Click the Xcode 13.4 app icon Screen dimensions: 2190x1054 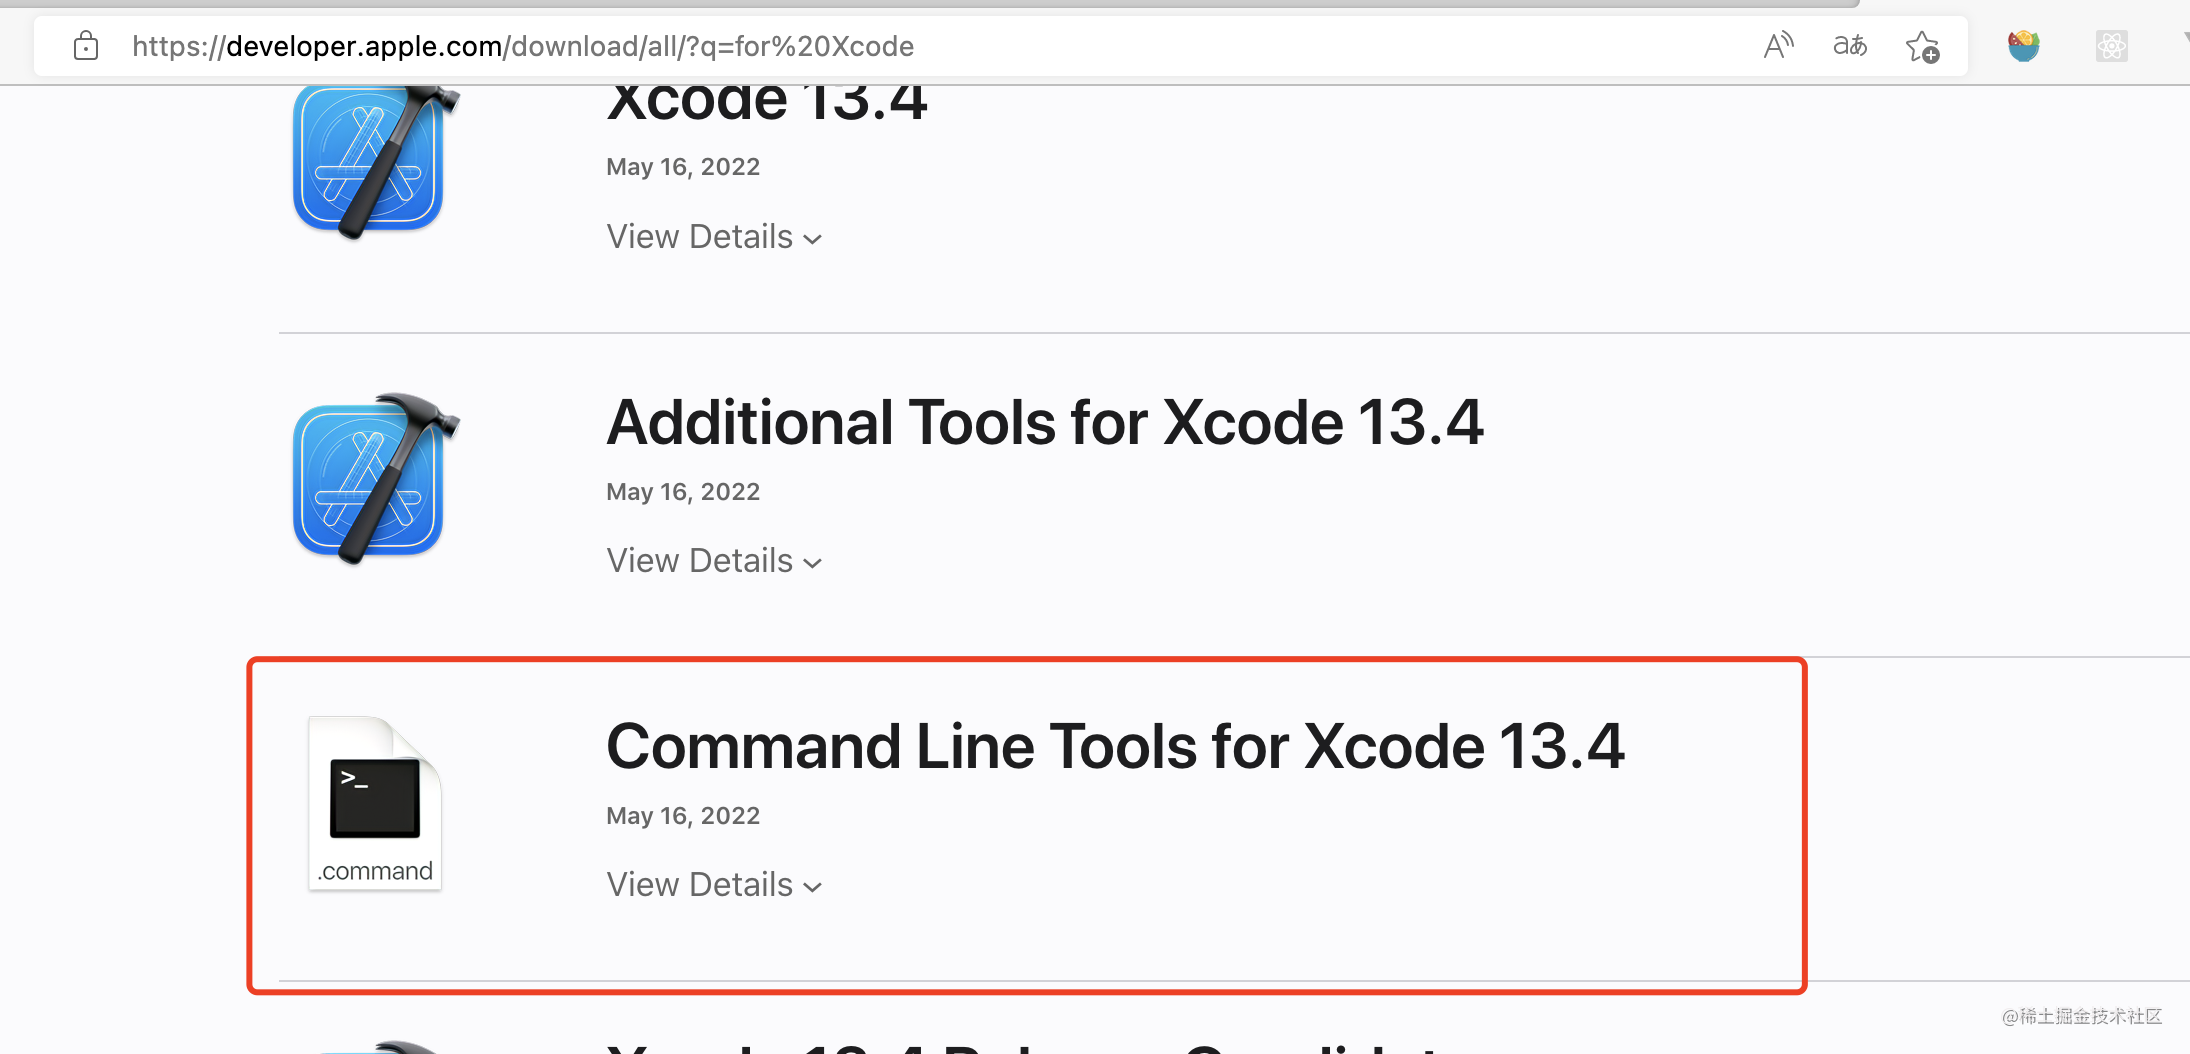375,162
